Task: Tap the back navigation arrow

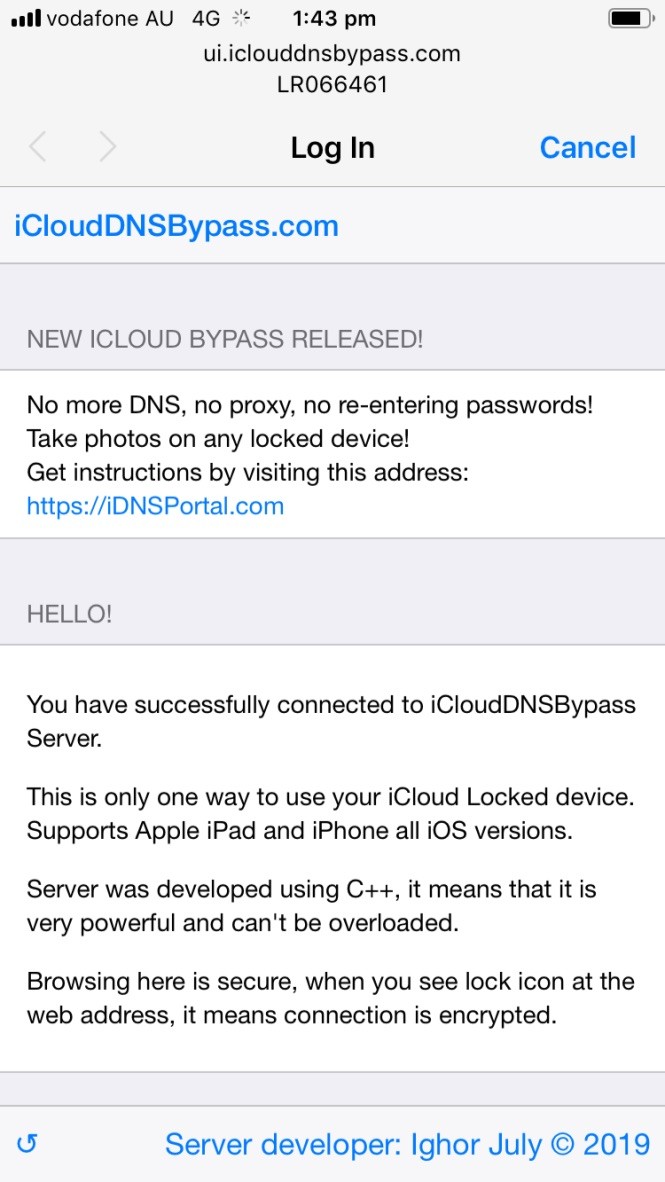Action: click(38, 148)
